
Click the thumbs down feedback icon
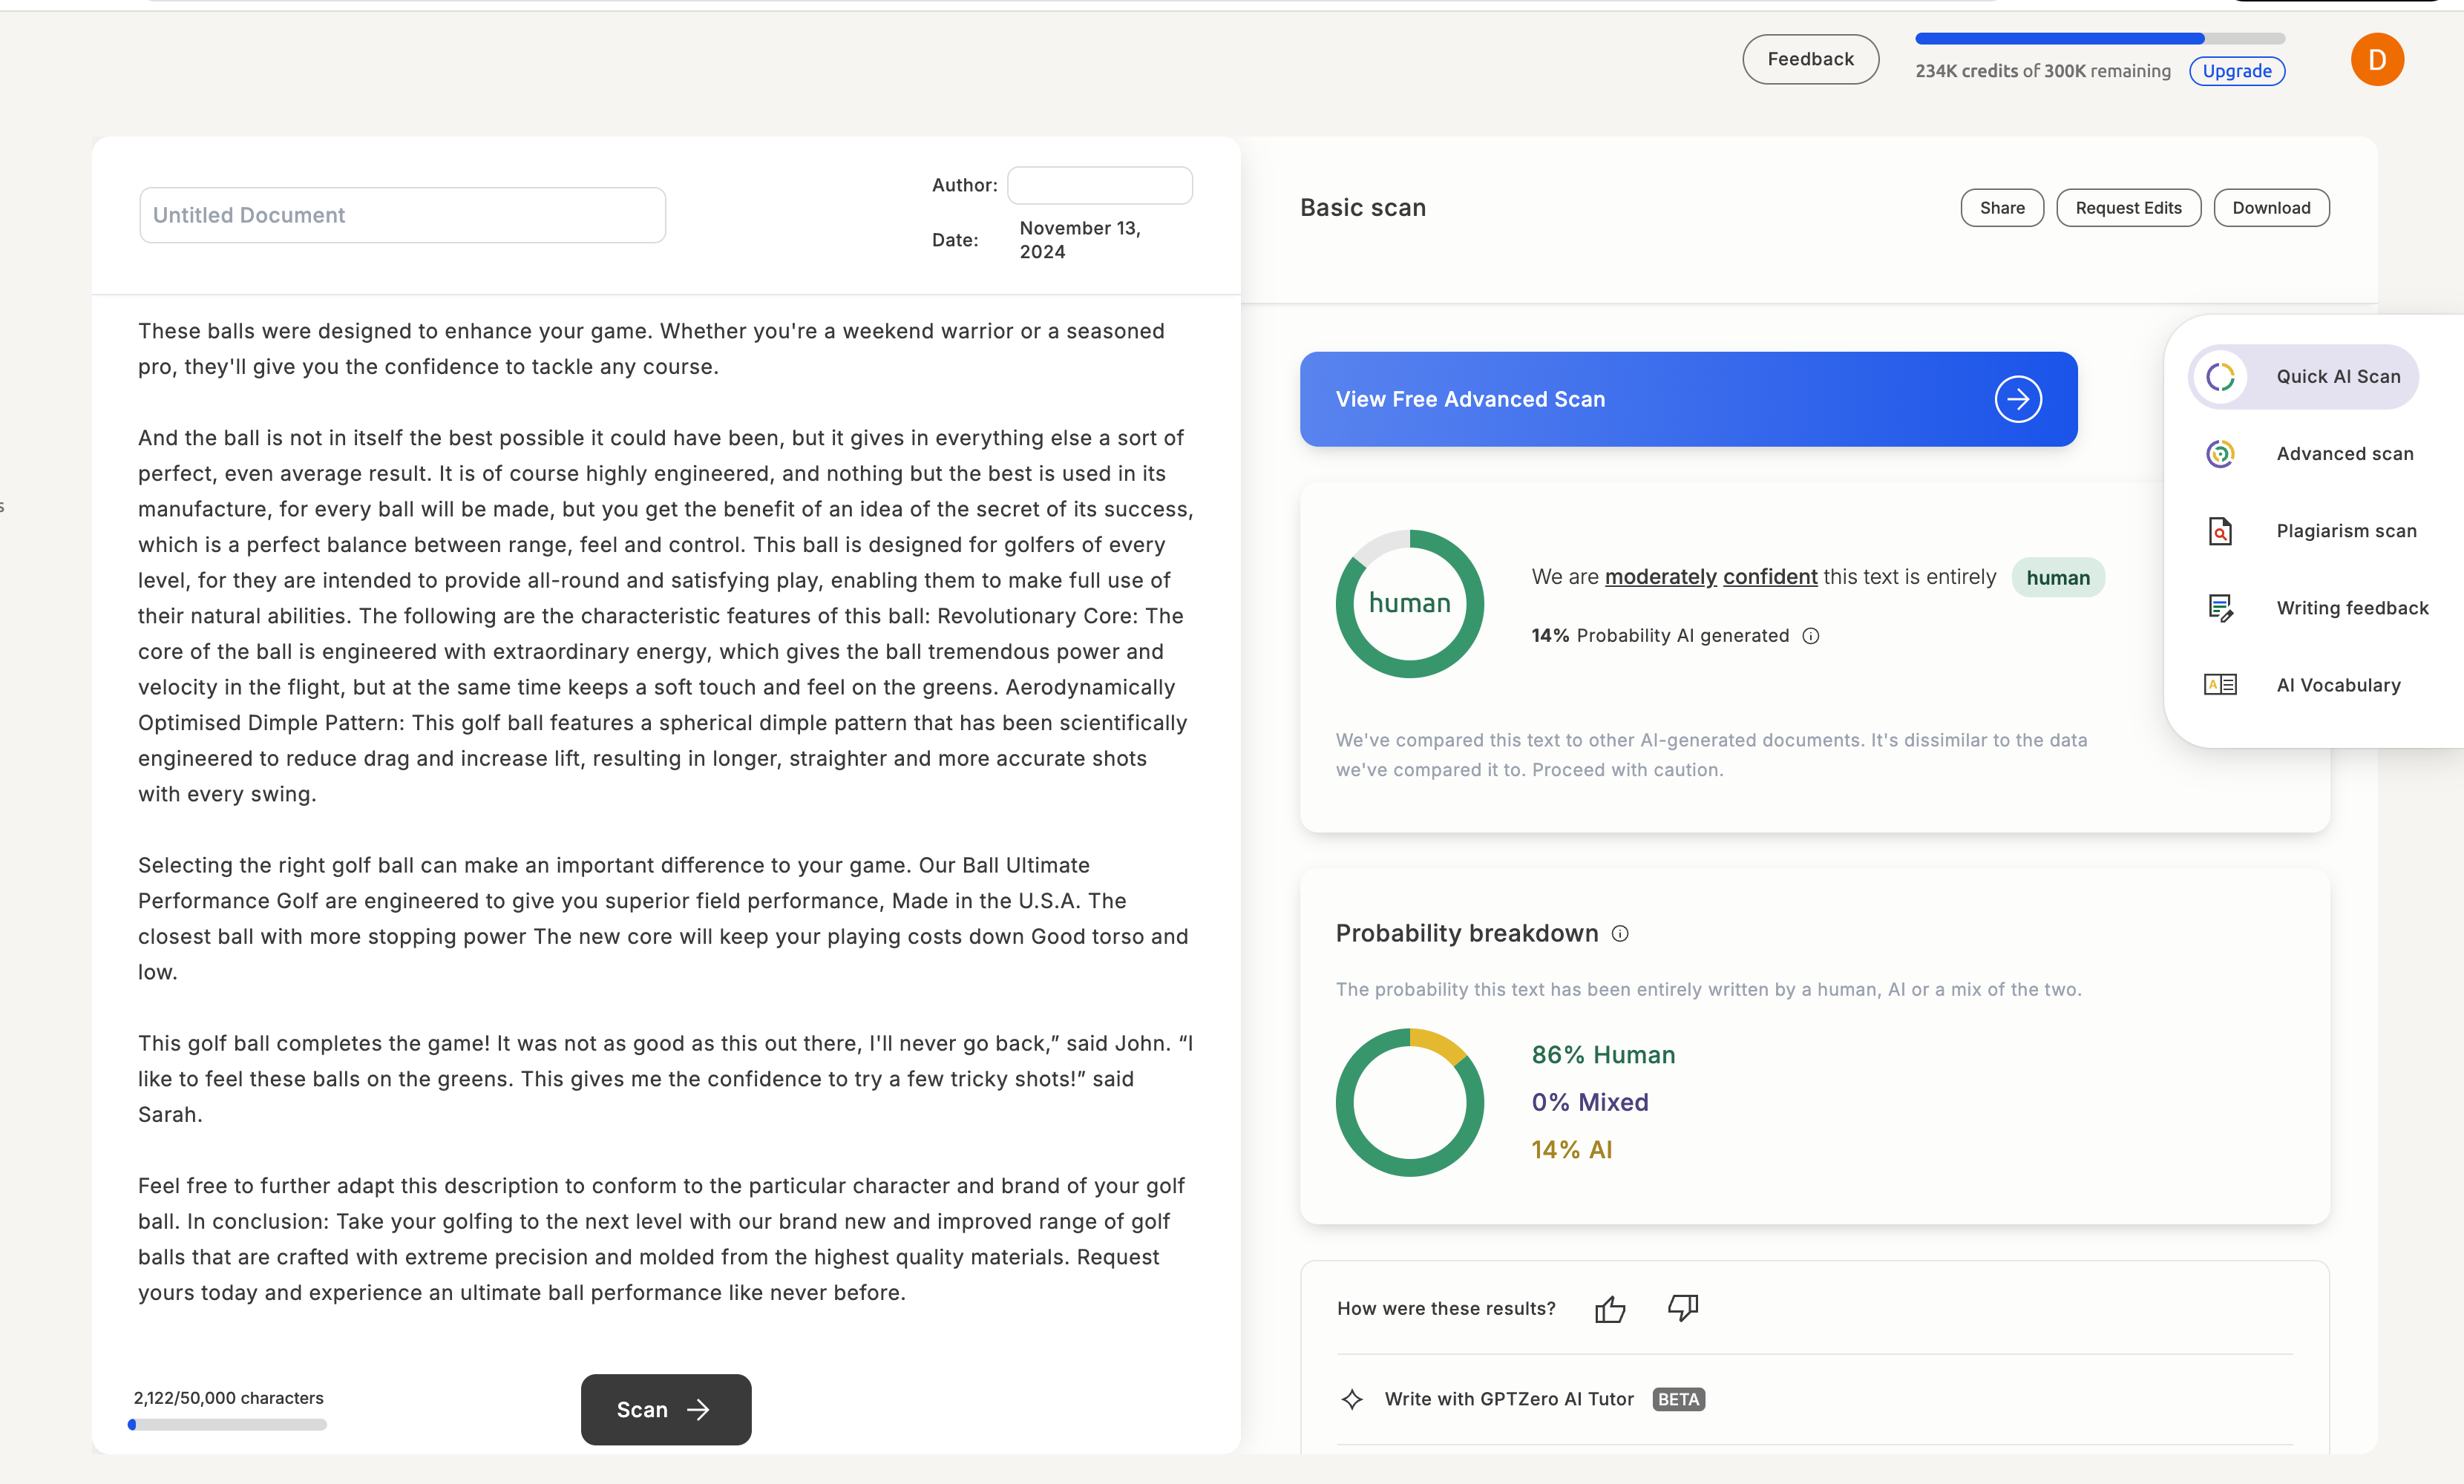1683,1307
